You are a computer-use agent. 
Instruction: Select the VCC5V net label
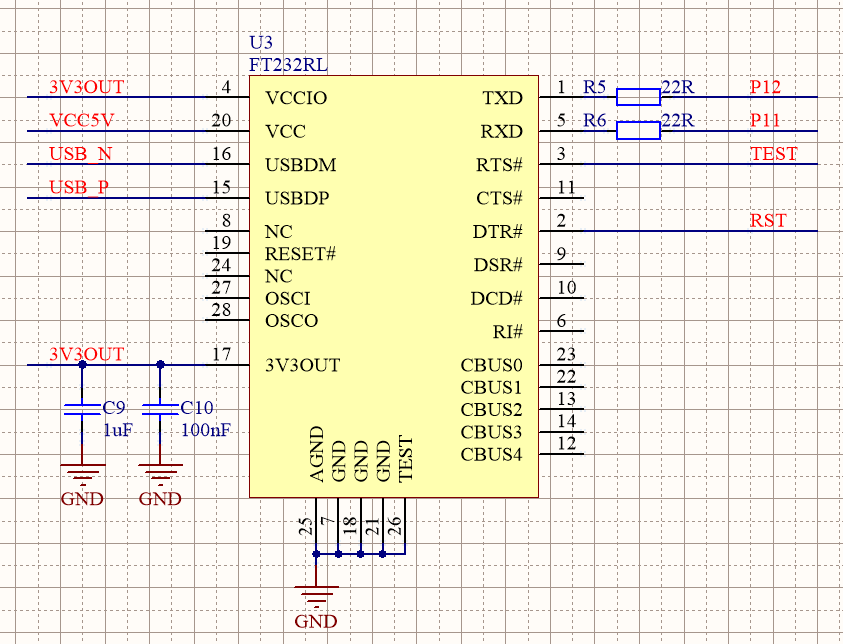(82, 120)
